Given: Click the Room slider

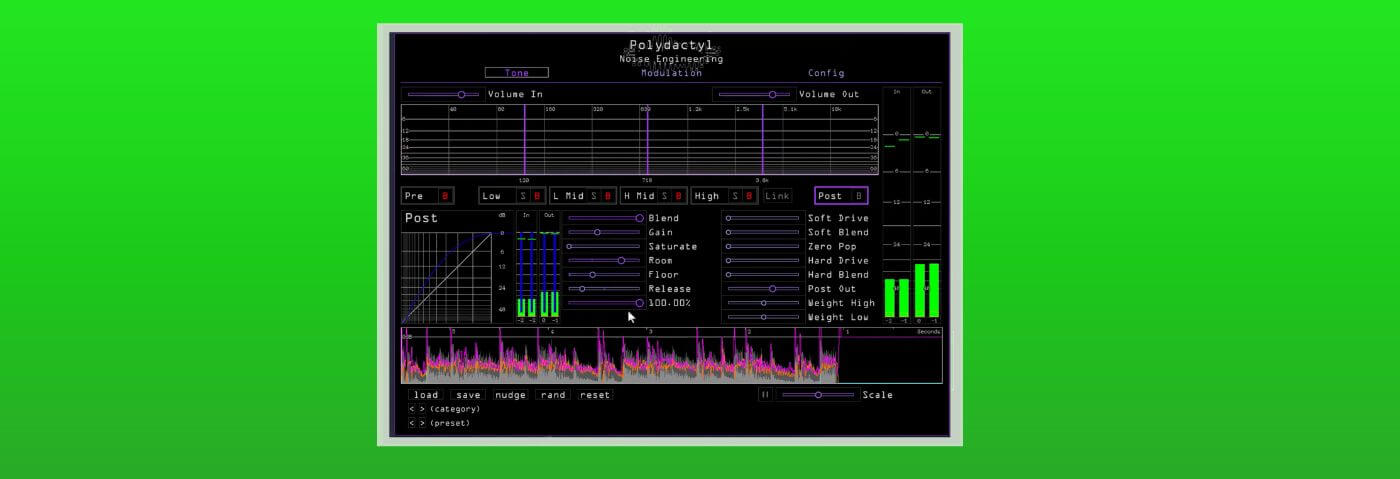Looking at the screenshot, I should pos(605,260).
